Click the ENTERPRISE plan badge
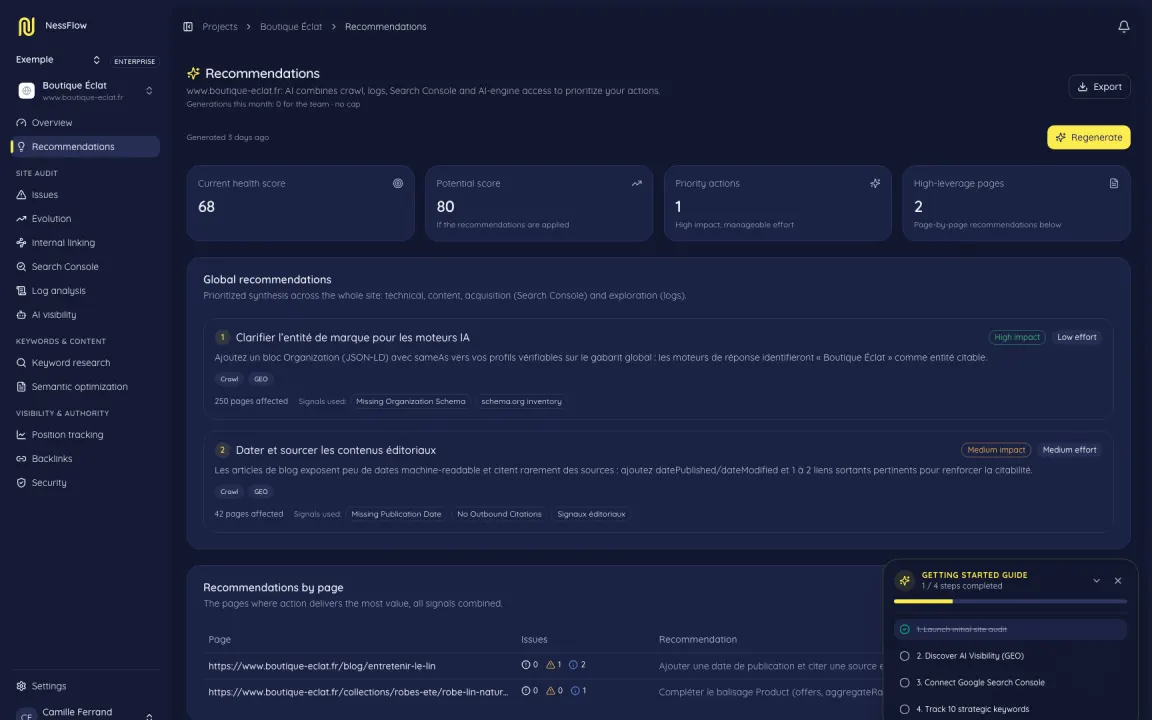1152x720 pixels. (134, 62)
